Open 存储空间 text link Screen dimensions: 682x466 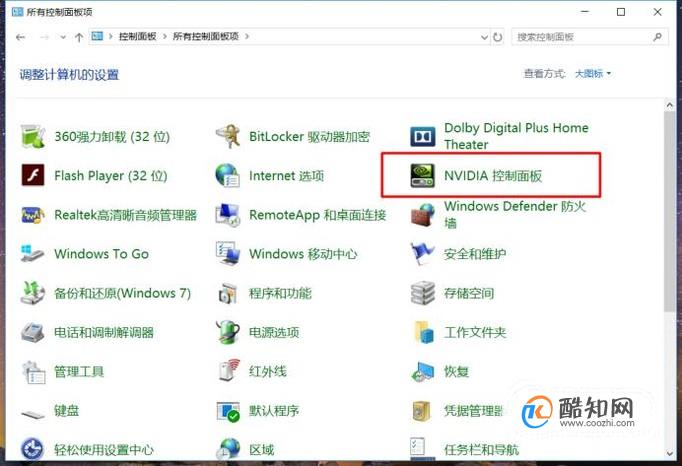469,293
